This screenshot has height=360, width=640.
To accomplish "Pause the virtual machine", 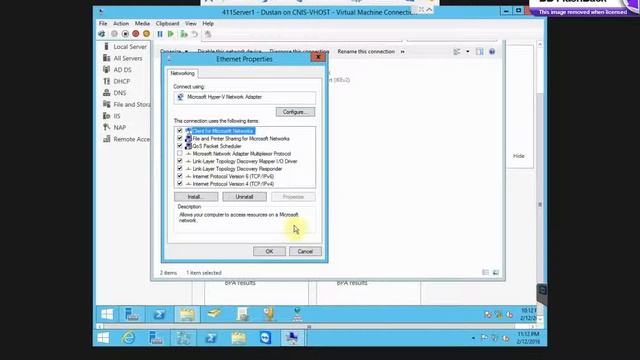I will (x=160, y=34).
